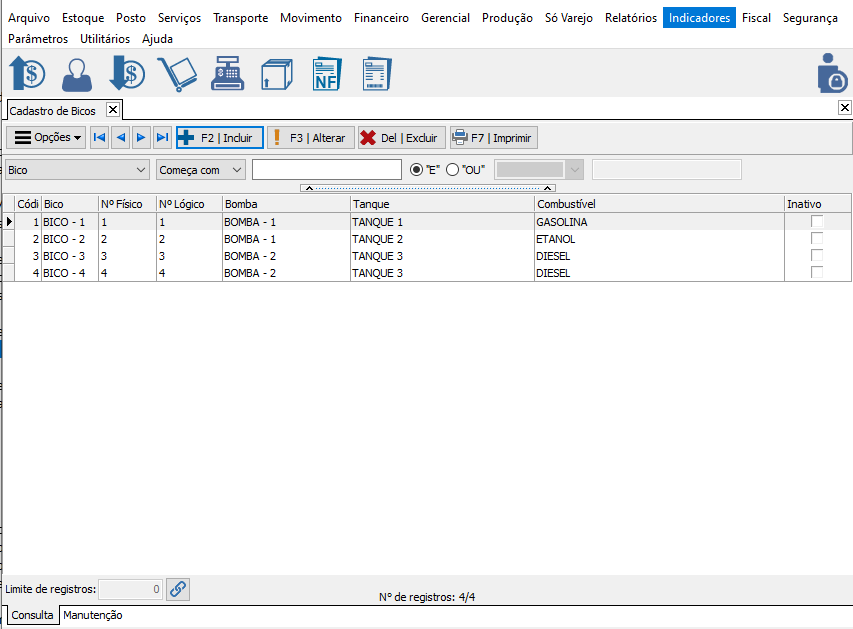Open the customer person silhouette icon
The height and width of the screenshot is (629, 853).
coord(77,75)
